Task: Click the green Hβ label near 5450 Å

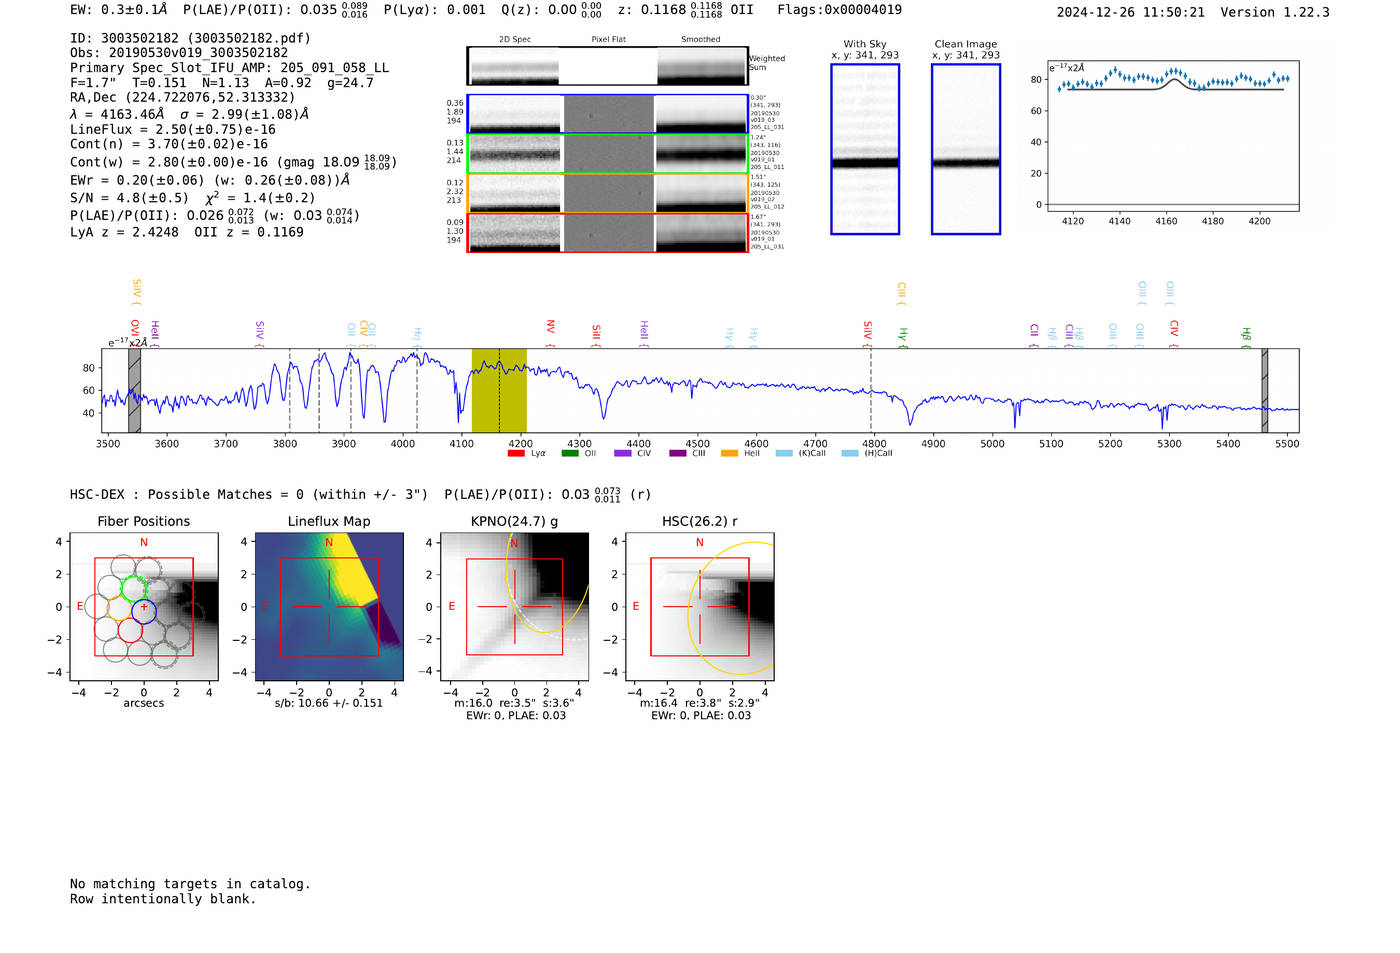Action: pos(1246,336)
